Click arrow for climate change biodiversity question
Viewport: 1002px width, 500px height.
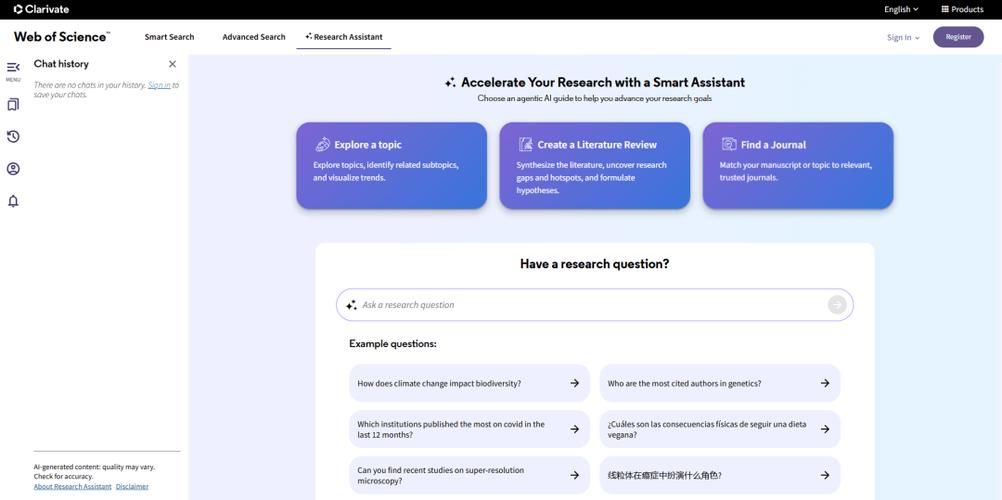574,383
